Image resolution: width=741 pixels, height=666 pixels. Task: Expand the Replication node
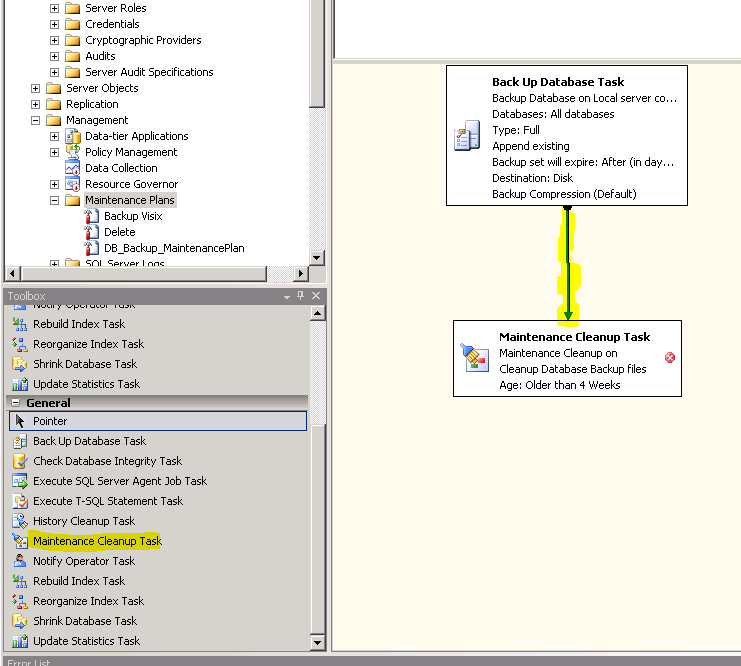click(35, 104)
